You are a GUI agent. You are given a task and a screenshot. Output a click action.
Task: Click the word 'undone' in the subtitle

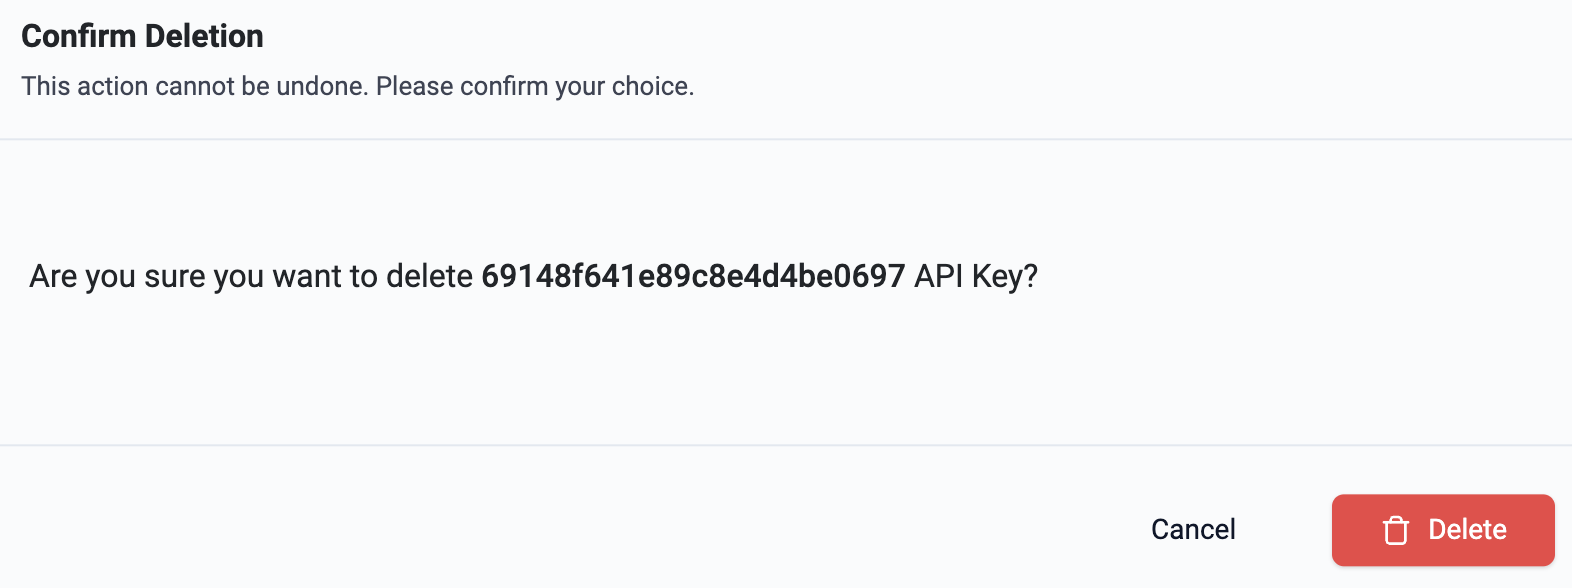(x=322, y=86)
